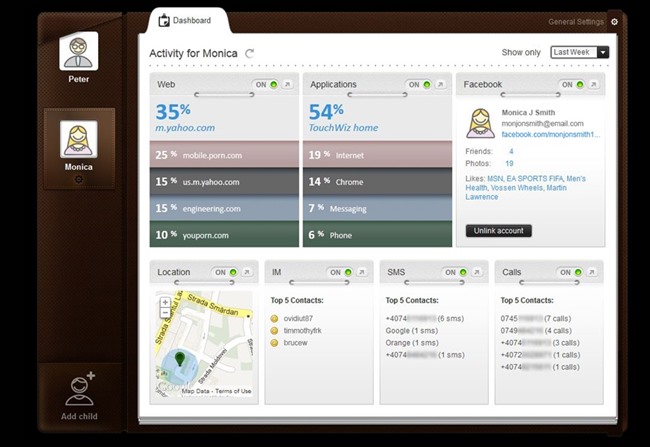Refresh activity for Monica
Image resolution: width=650 pixels, height=447 pixels.
coord(249,53)
